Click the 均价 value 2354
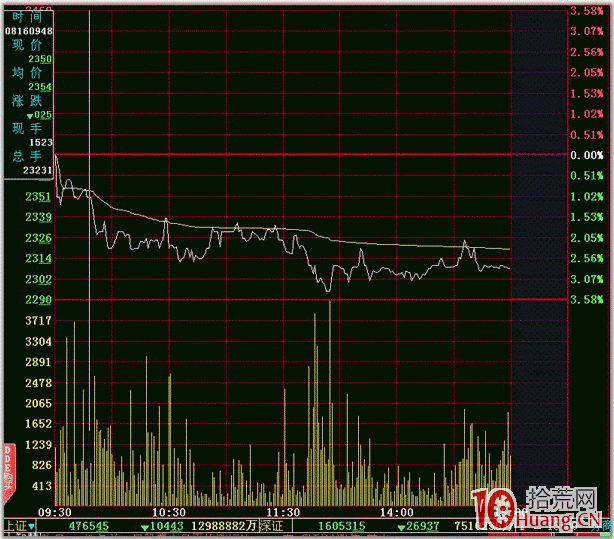 tap(40, 87)
